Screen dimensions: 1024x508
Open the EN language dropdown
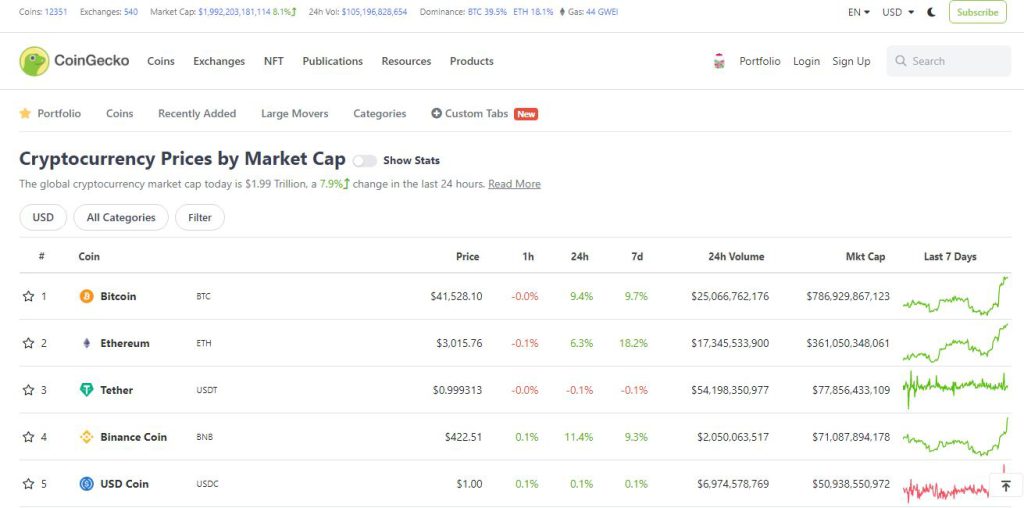[x=859, y=12]
